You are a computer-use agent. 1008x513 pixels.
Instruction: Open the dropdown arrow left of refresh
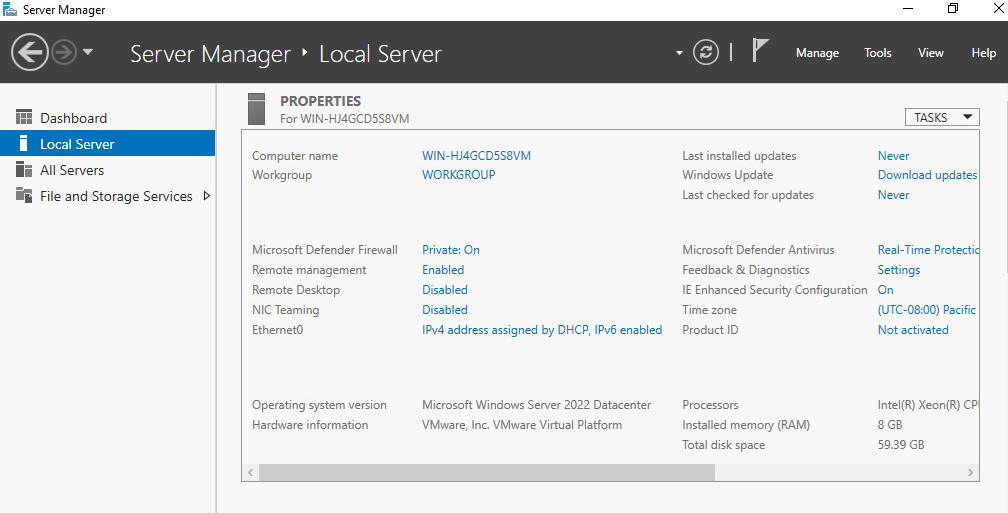(x=679, y=53)
